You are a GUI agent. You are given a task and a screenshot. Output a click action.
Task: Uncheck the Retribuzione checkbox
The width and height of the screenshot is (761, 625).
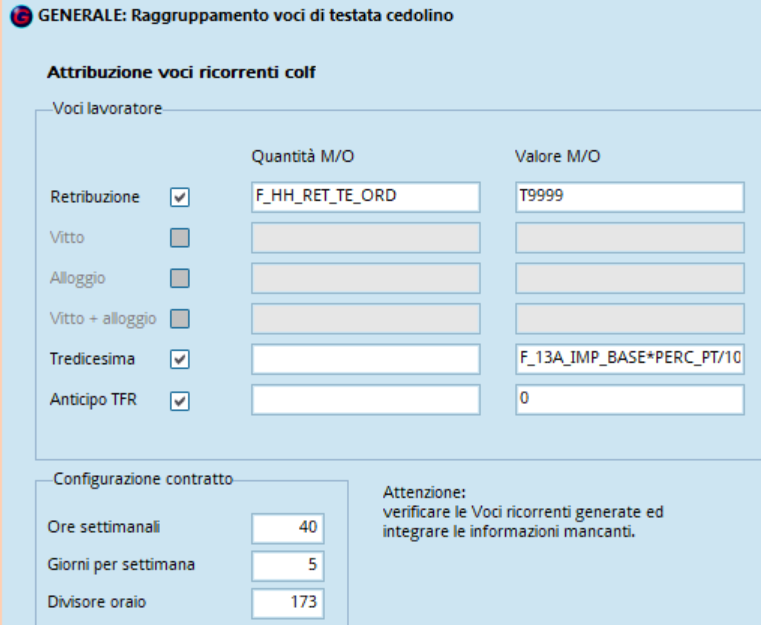[180, 197]
